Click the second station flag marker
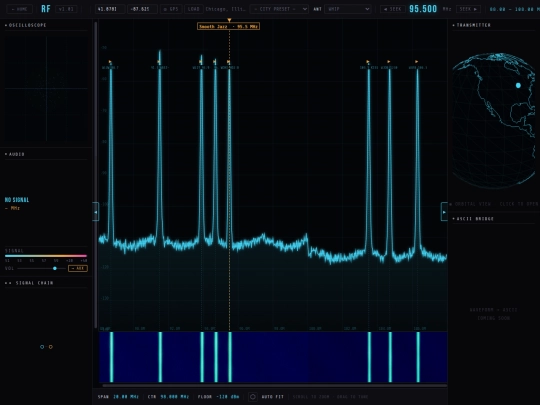 (159, 62)
